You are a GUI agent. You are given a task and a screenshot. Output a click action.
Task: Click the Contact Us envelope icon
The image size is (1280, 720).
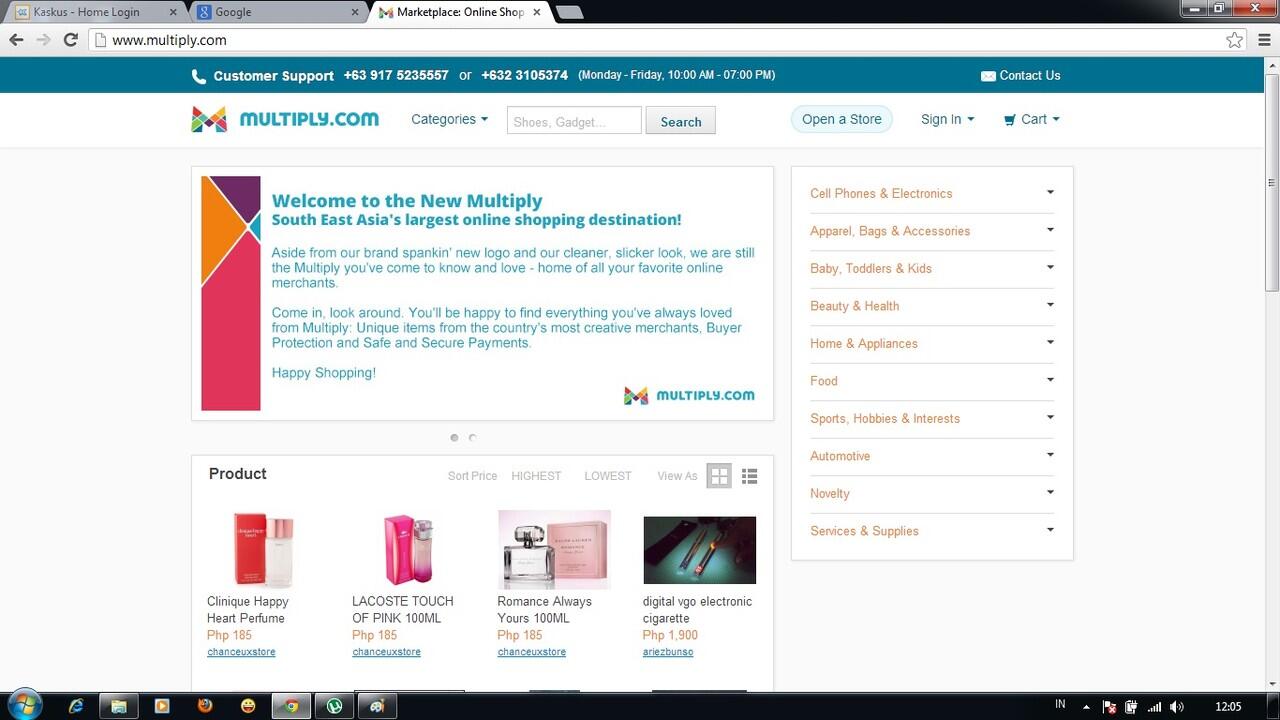[x=988, y=76]
